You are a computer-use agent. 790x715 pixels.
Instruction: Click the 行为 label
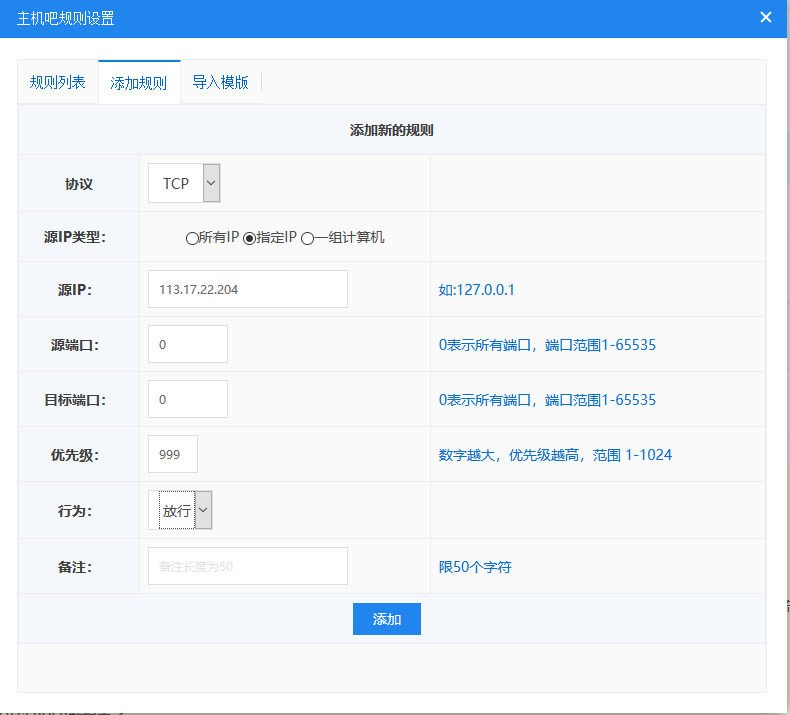pyautogui.click(x=75, y=511)
